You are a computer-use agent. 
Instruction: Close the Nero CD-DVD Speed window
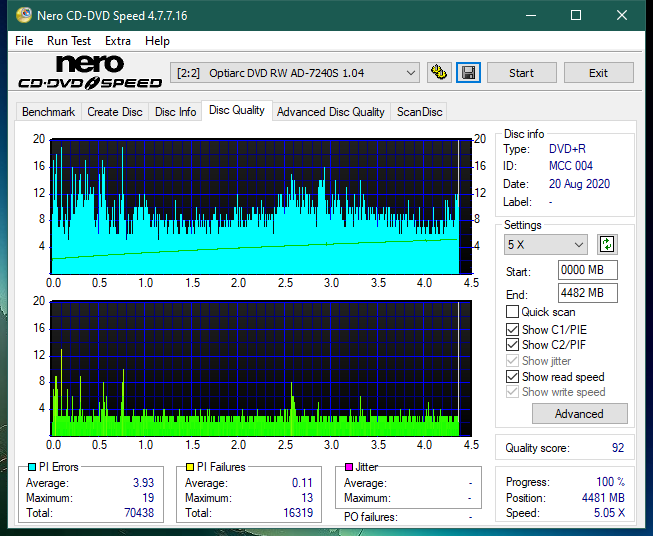pyautogui.click(x=622, y=15)
